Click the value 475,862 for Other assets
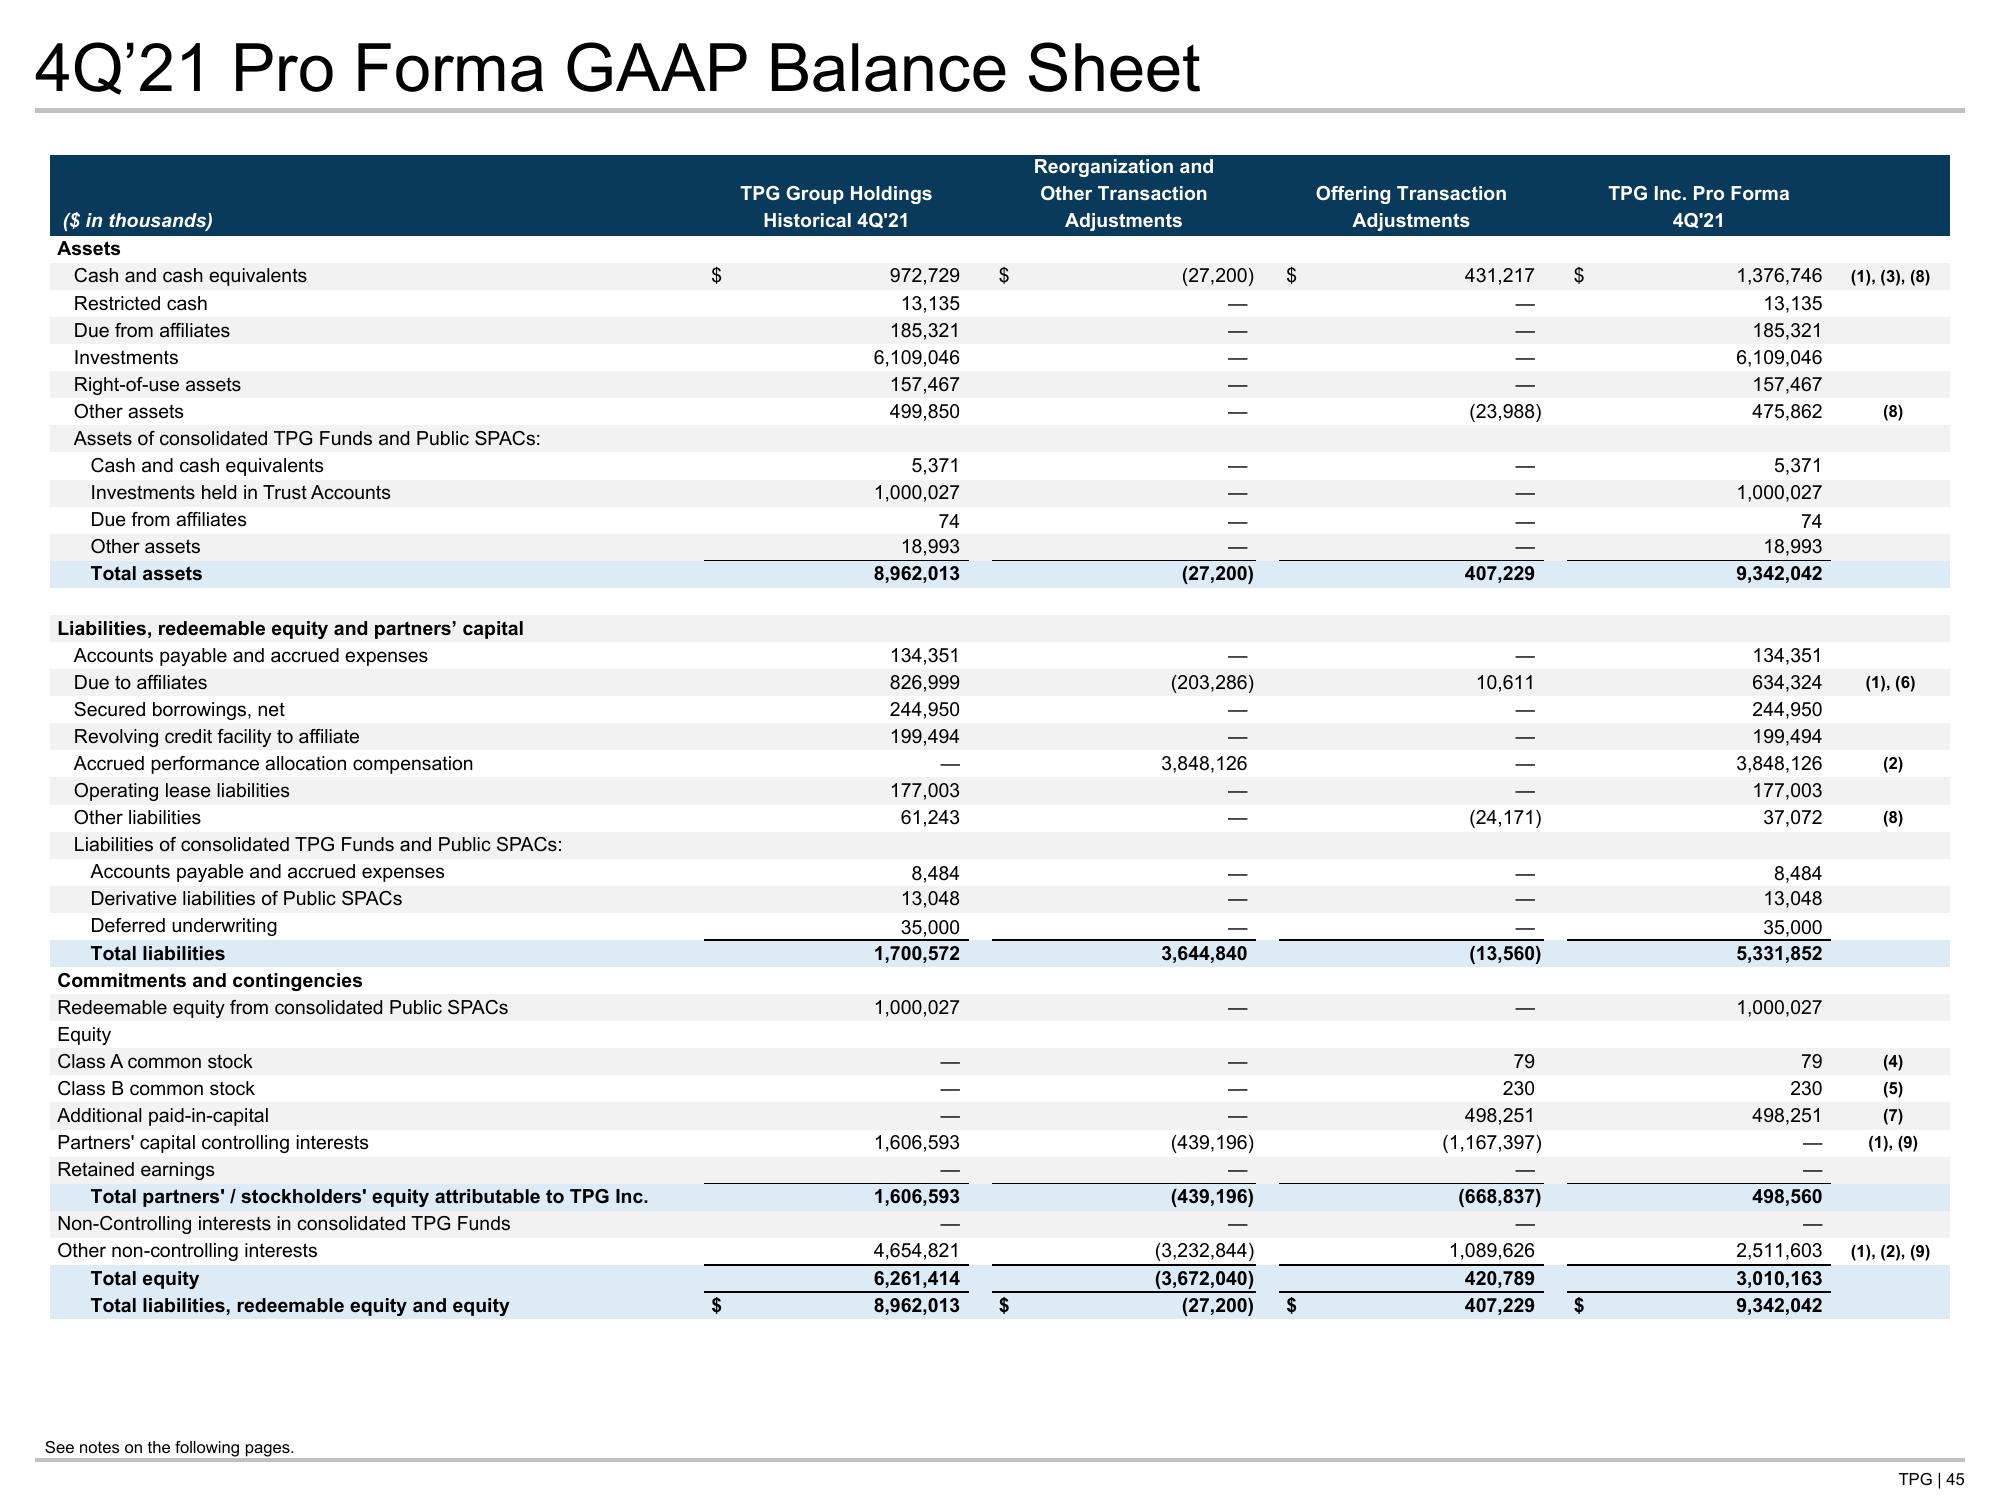The height and width of the screenshot is (1500, 2000). click(x=1786, y=411)
